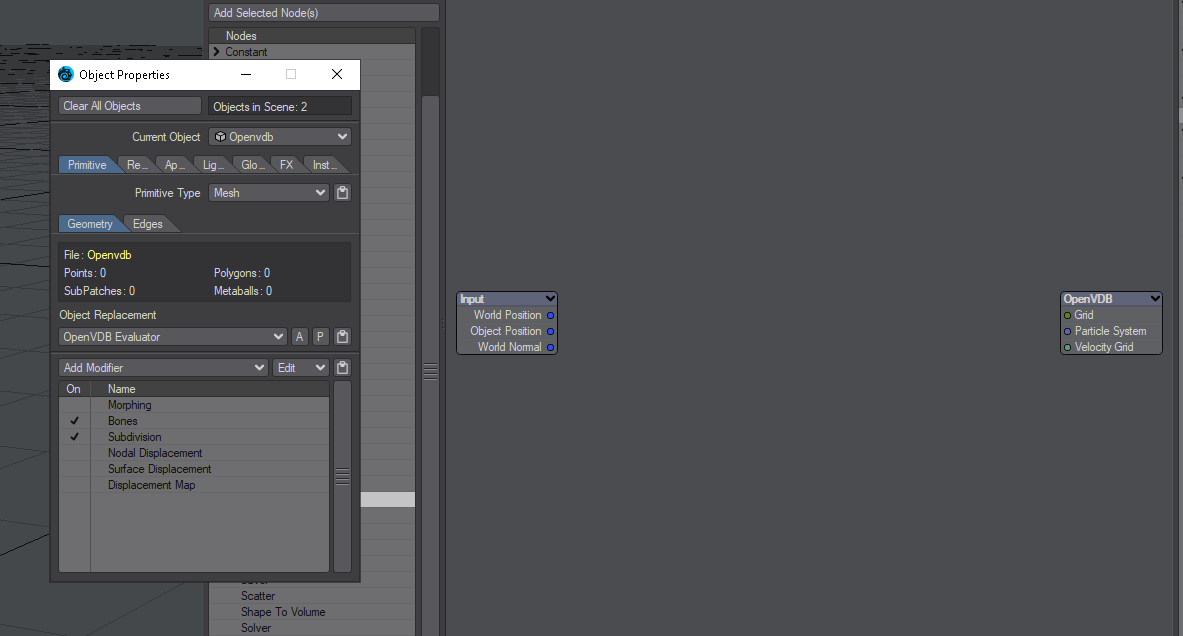The height and width of the screenshot is (636, 1183).
Task: Expand the Constant node category
Action: point(217,51)
